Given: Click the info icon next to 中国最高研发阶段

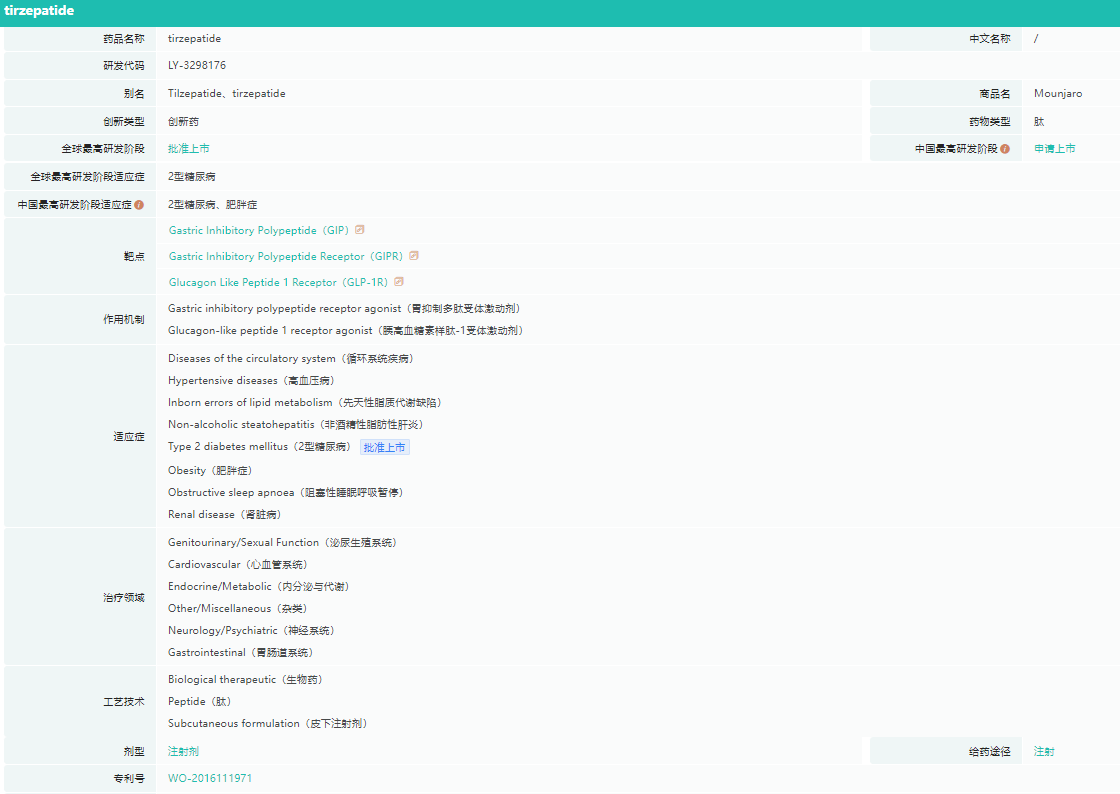Looking at the screenshot, I should 1005,149.
